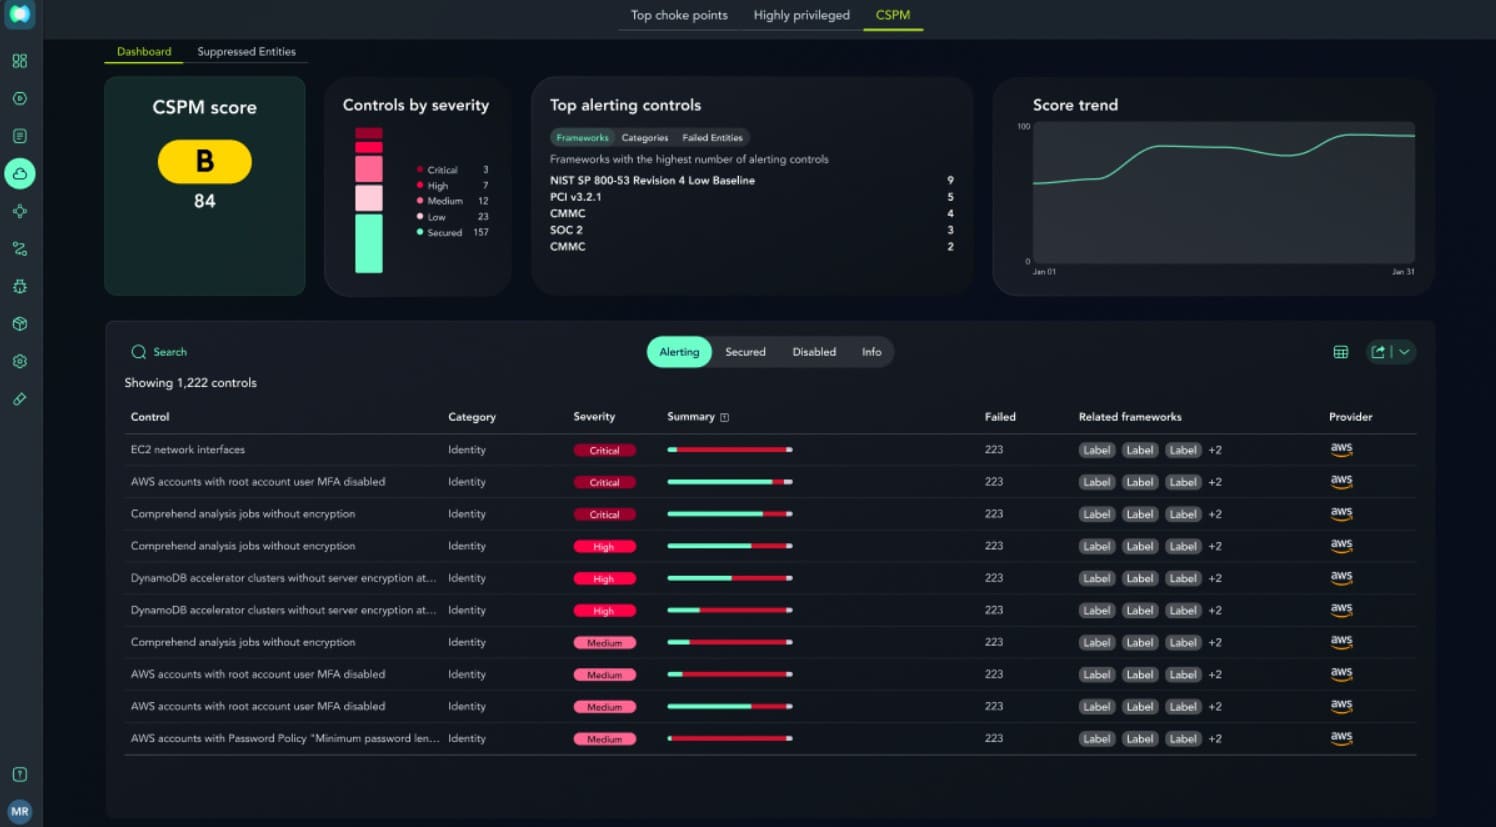Click the Medium badge in Password Policy row
Screen dimensions: 1496x827
(x=604, y=739)
